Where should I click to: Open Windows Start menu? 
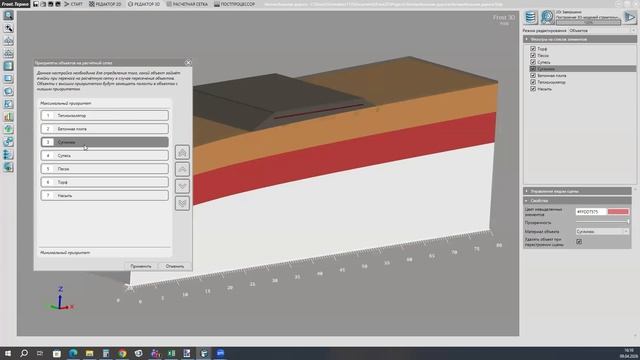tap(8, 353)
